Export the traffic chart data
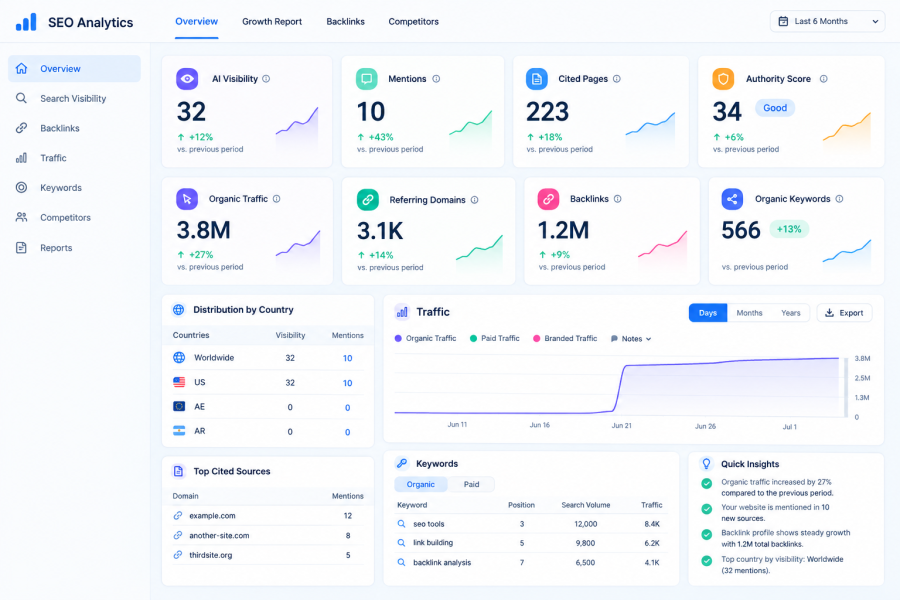Screen dimensions: 900x600 [844, 313]
